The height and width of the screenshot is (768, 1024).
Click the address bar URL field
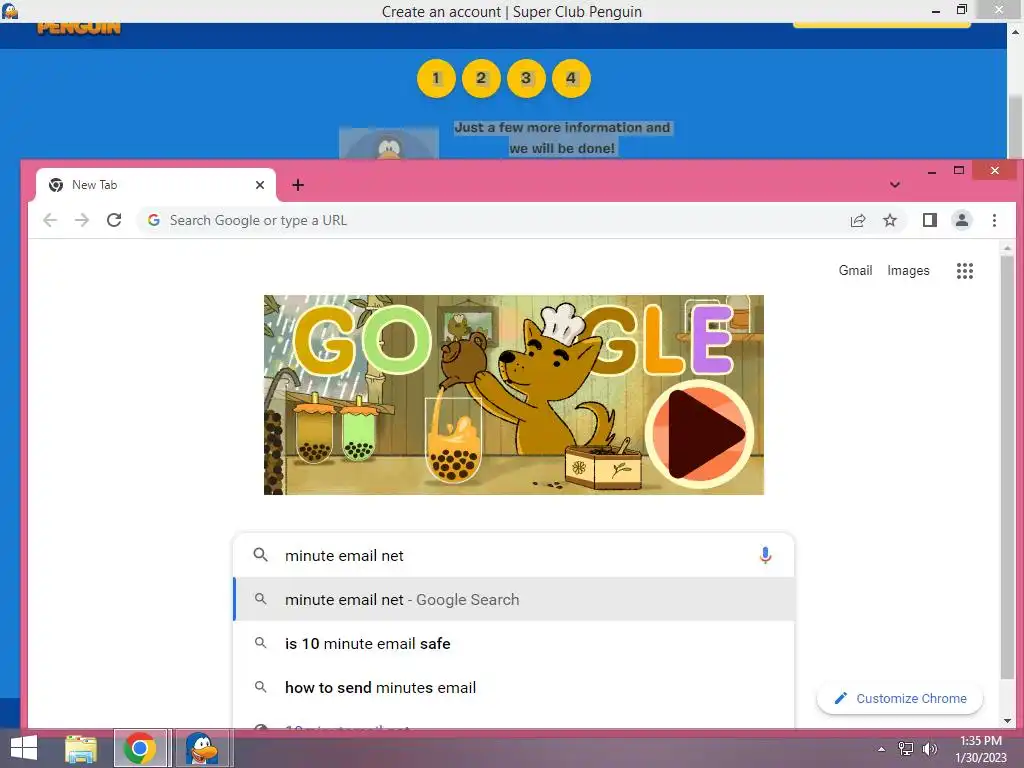[x=490, y=221]
